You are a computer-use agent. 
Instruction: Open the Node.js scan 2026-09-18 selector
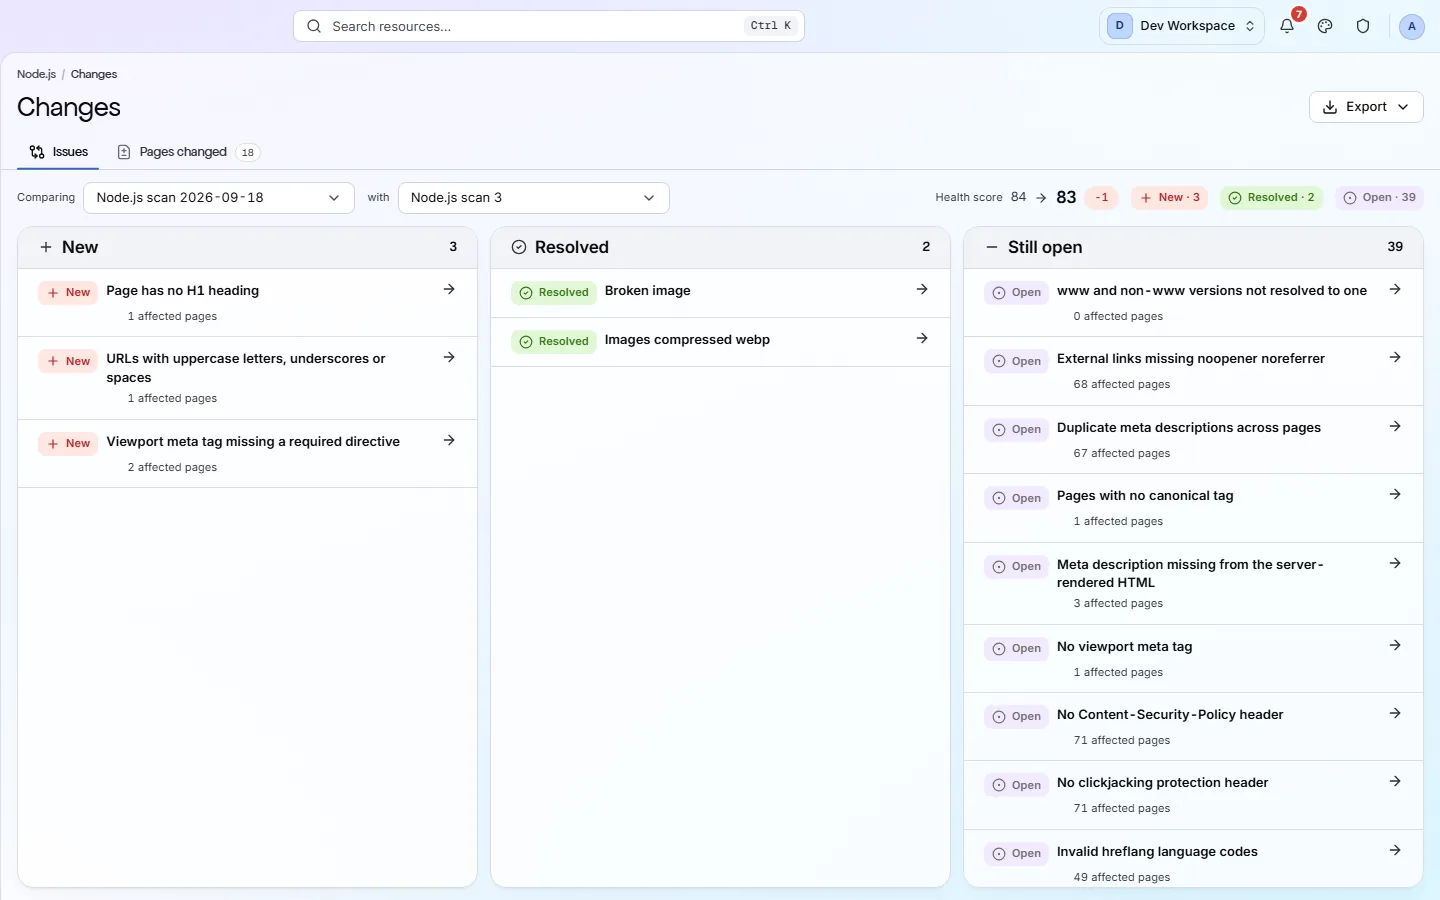pyautogui.click(x=219, y=198)
